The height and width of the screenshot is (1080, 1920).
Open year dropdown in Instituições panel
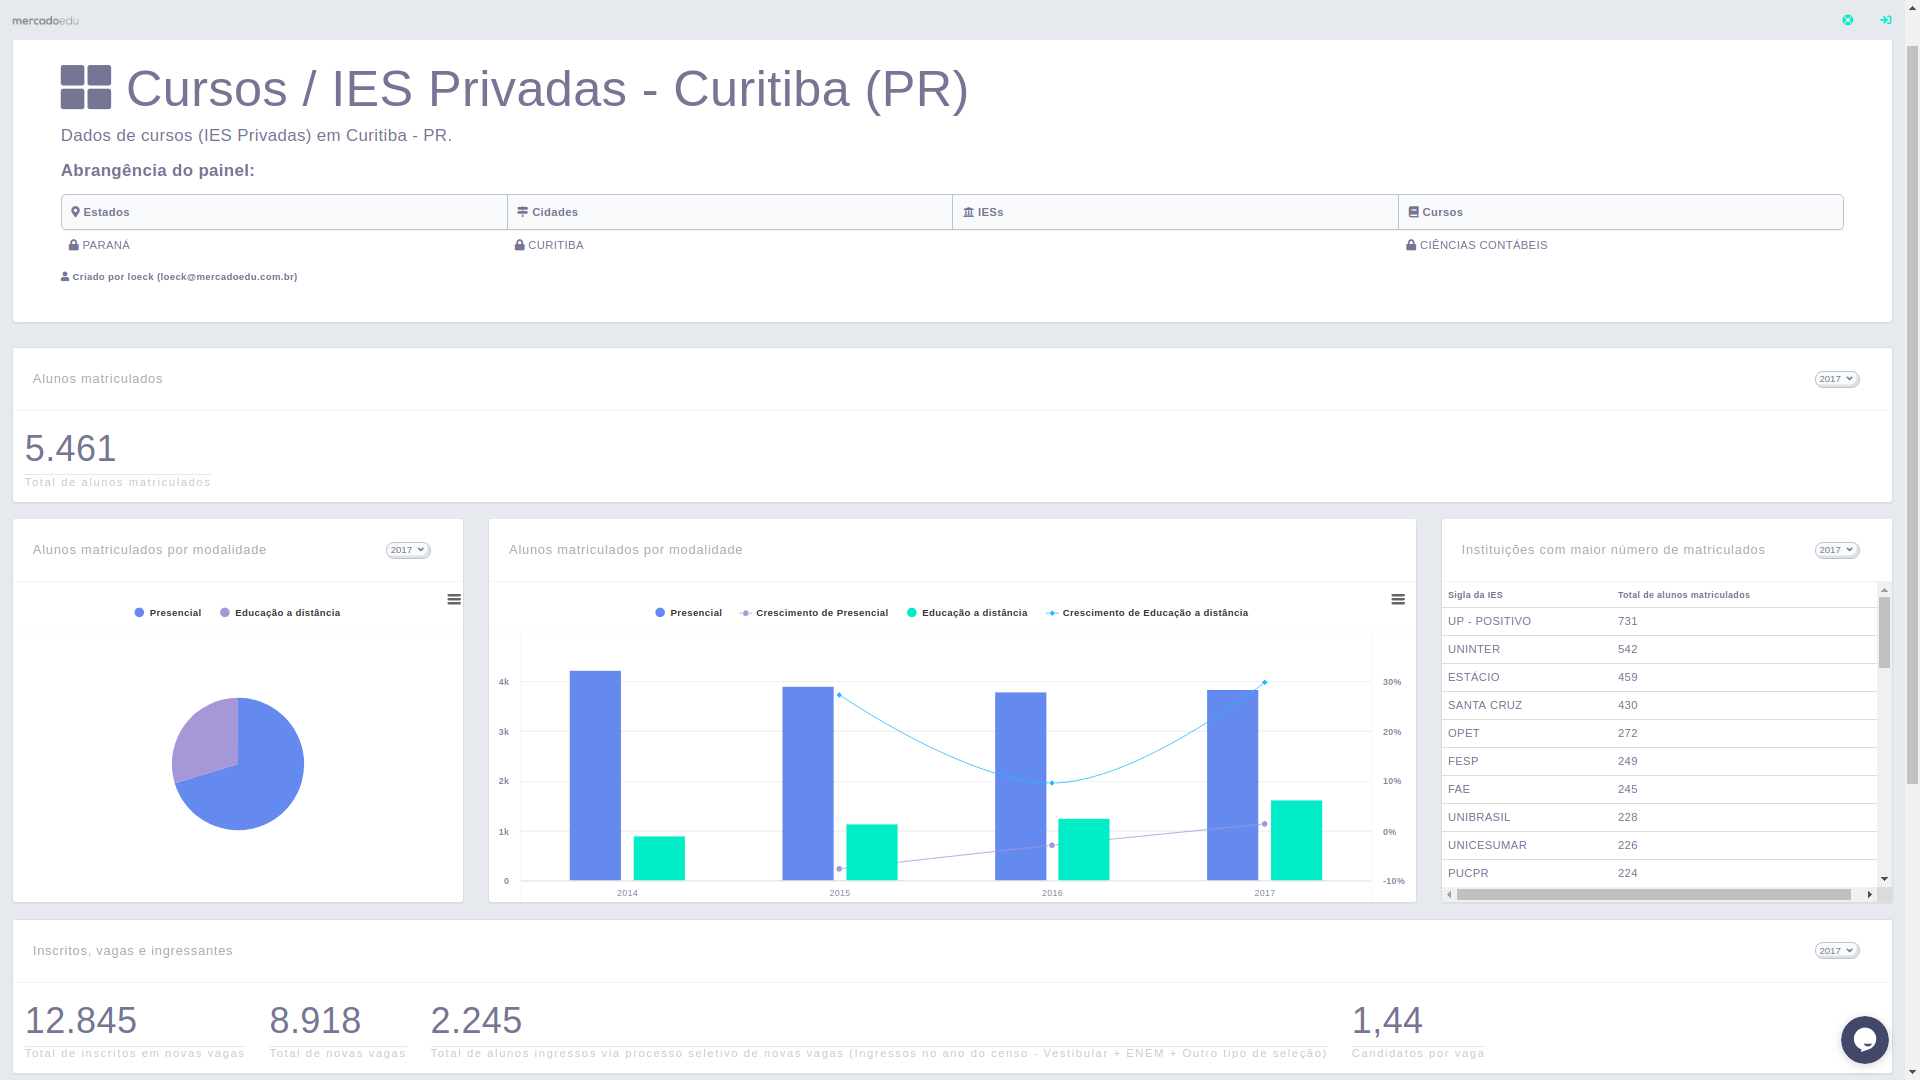click(x=1837, y=550)
